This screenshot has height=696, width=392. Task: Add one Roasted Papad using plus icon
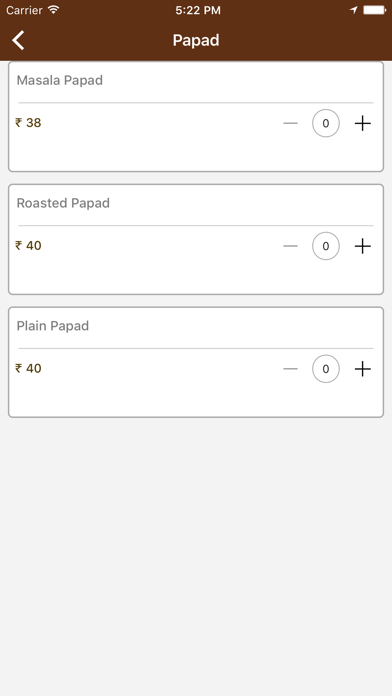(x=363, y=246)
